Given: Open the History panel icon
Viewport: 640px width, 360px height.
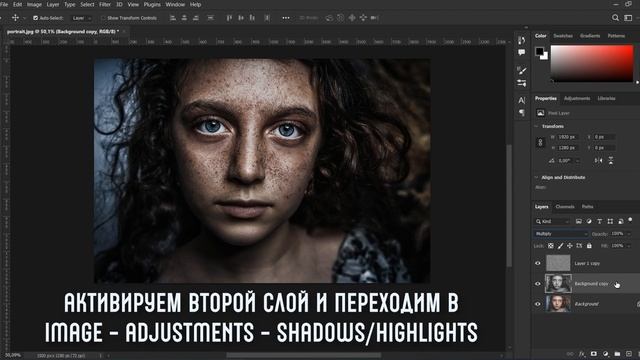Looking at the screenshot, I should click(x=522, y=40).
